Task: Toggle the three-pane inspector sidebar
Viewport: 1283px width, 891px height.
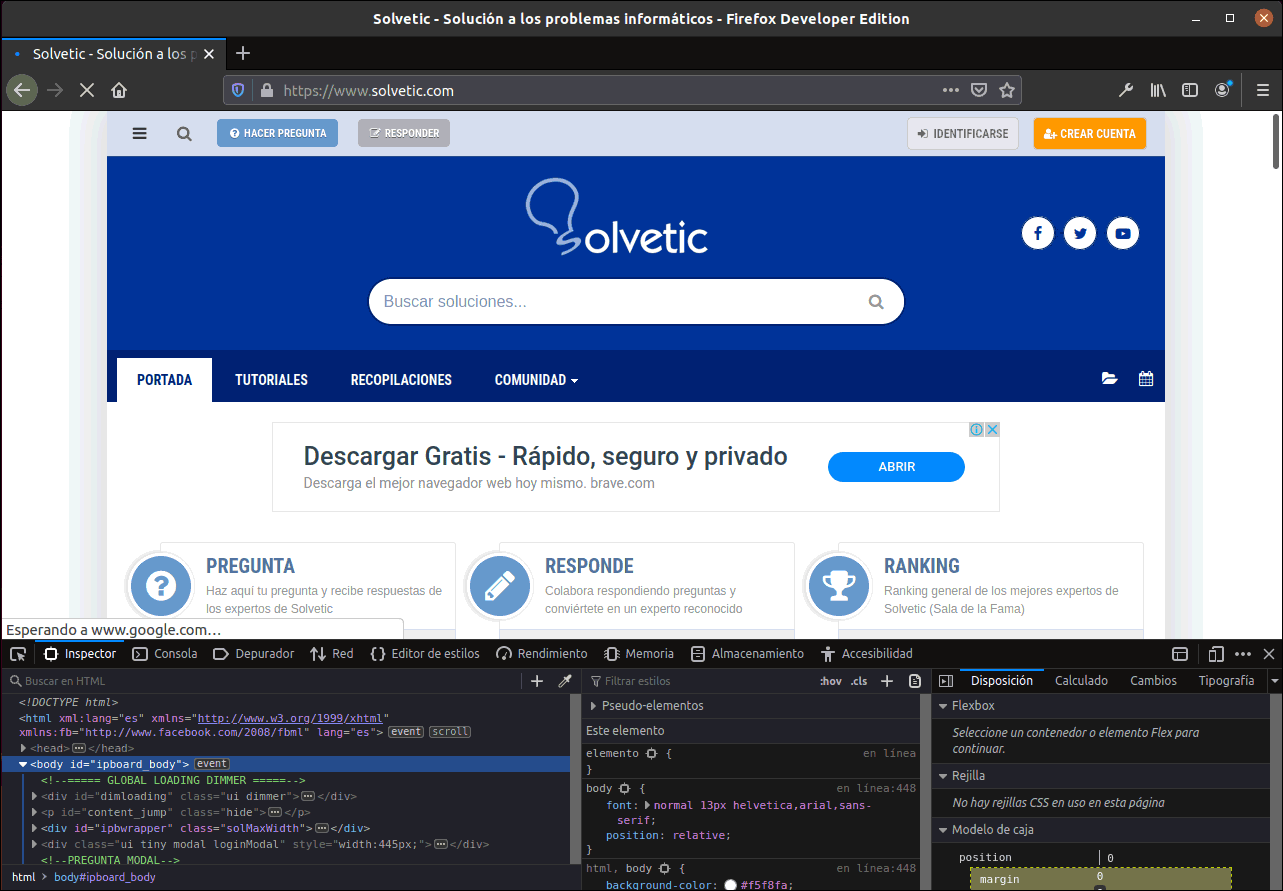Action: point(946,681)
